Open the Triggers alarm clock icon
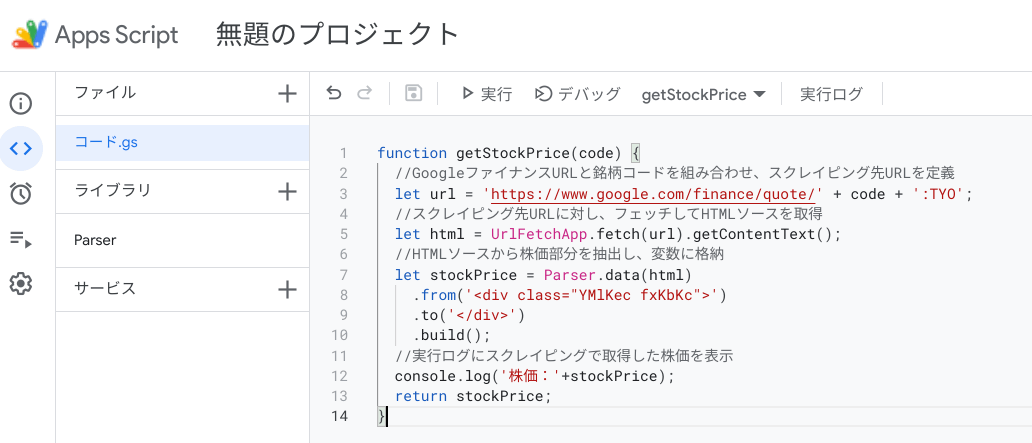1032x443 pixels. click(21, 194)
